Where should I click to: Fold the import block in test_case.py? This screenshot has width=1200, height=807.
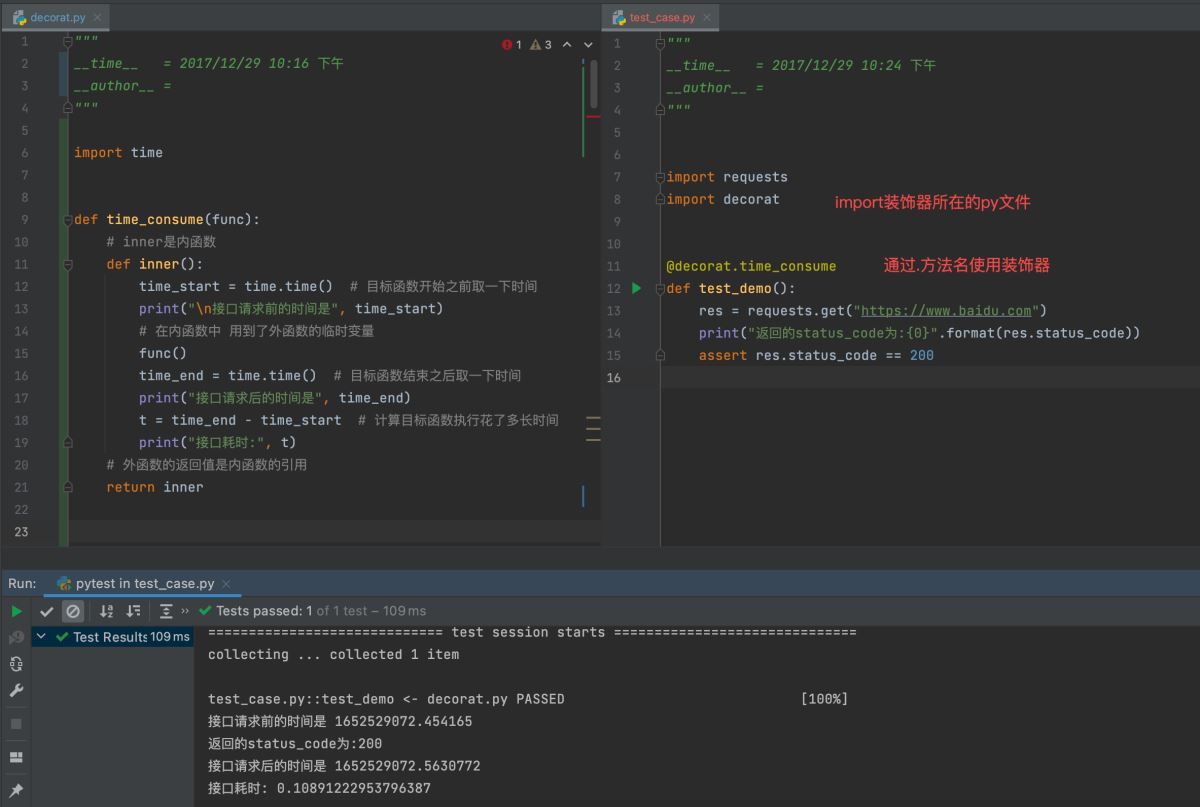[x=660, y=177]
